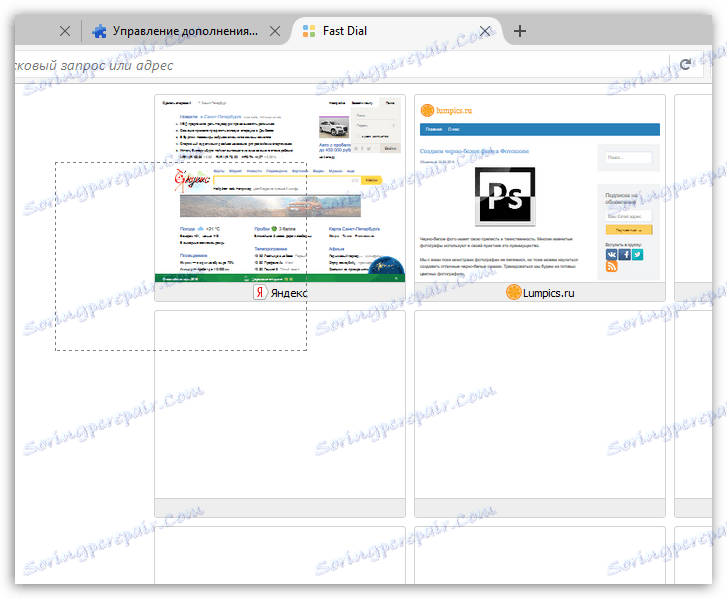Close the leftmost partially visible tab
727x599 pixels.
pyautogui.click(x=65, y=31)
